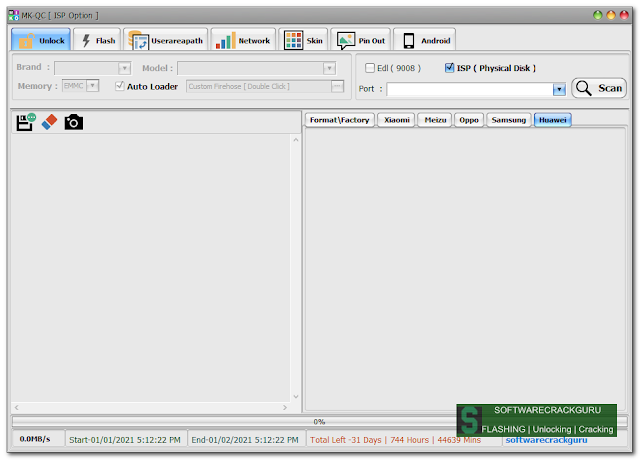Image resolution: width=640 pixels, height=460 pixels.
Task: Select the Huawei tab
Action: [553, 120]
